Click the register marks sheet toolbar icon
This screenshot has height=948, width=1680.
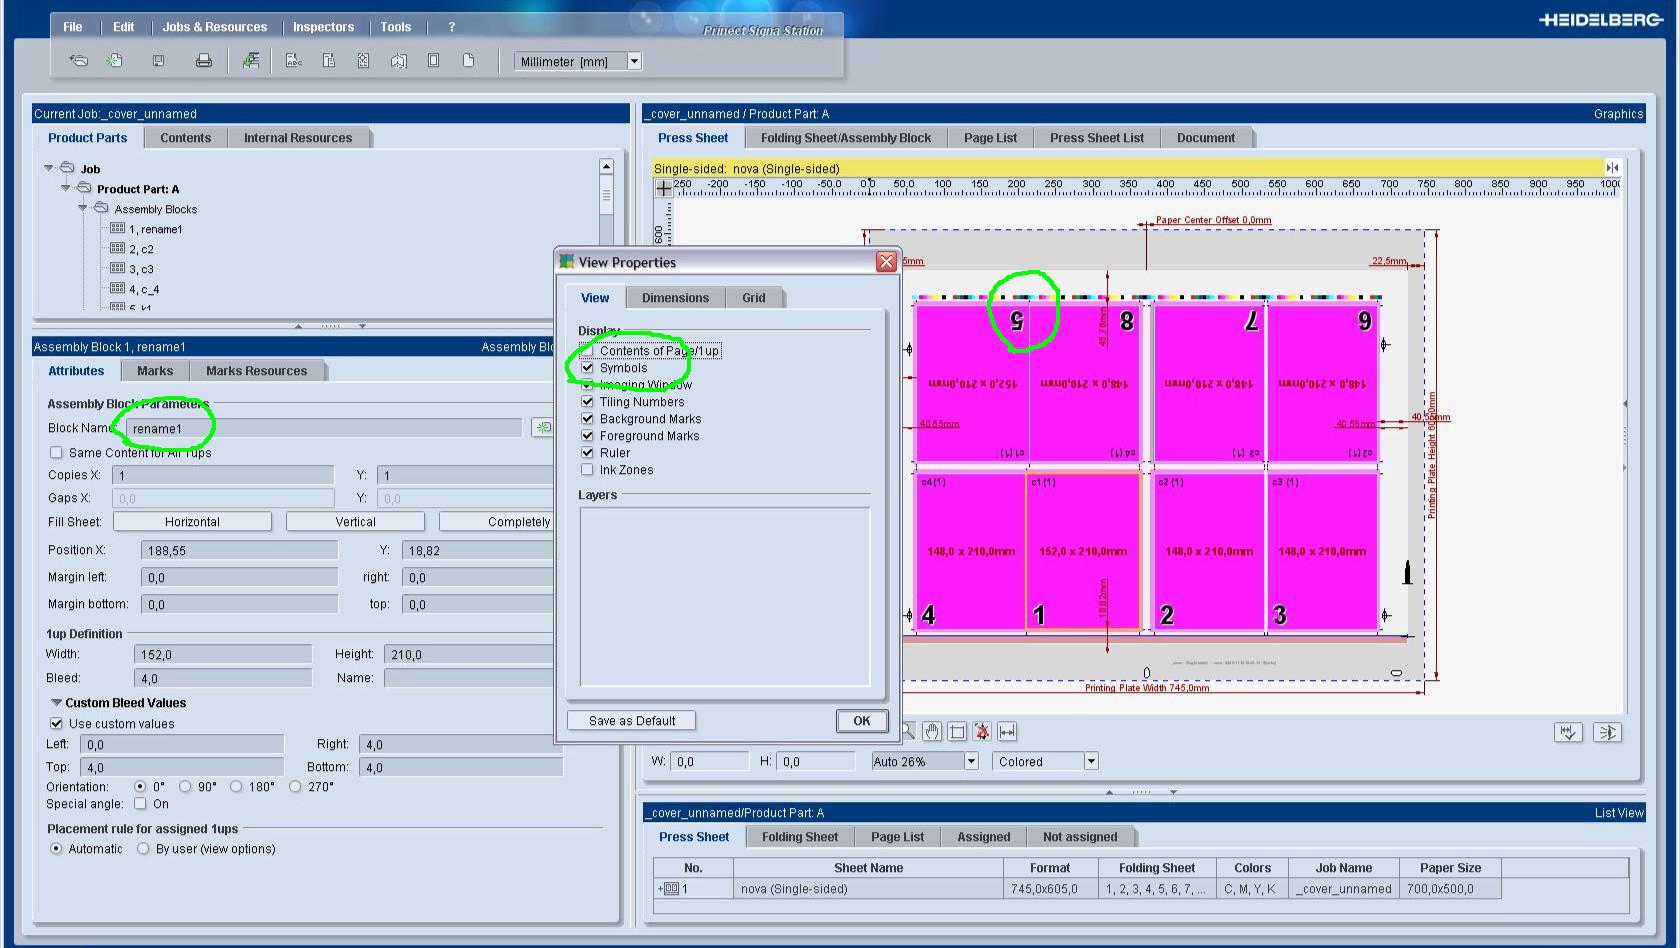click(x=363, y=61)
